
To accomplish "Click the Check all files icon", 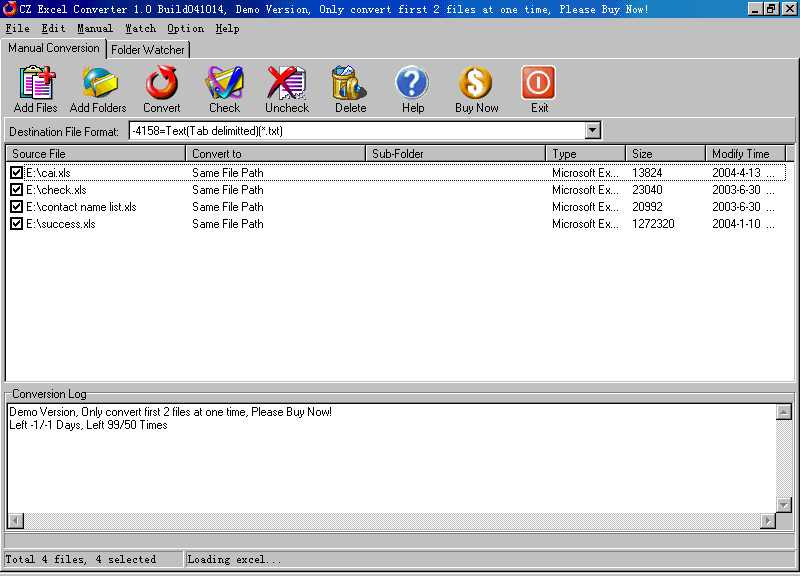I will pos(224,84).
